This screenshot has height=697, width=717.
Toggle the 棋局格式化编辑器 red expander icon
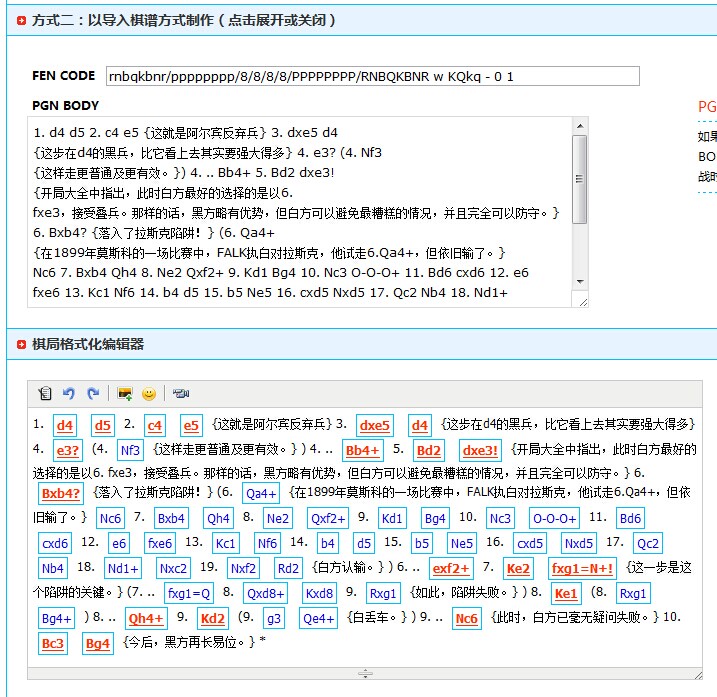21,344
